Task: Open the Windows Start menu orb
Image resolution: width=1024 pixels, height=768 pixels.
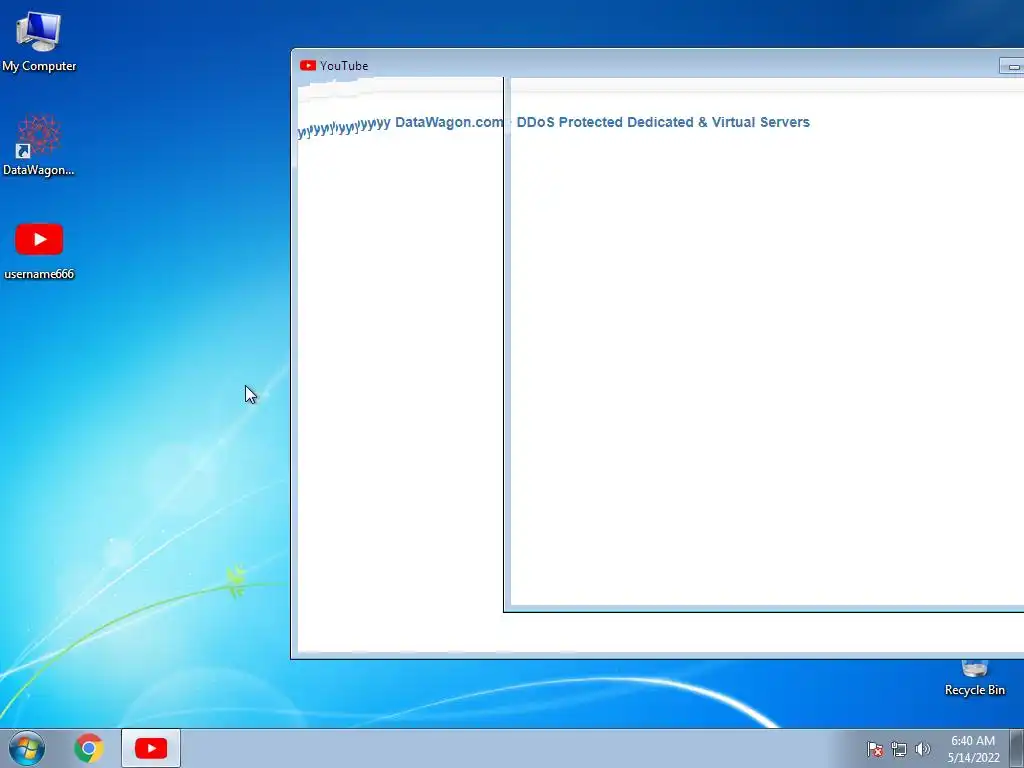Action: (27, 748)
